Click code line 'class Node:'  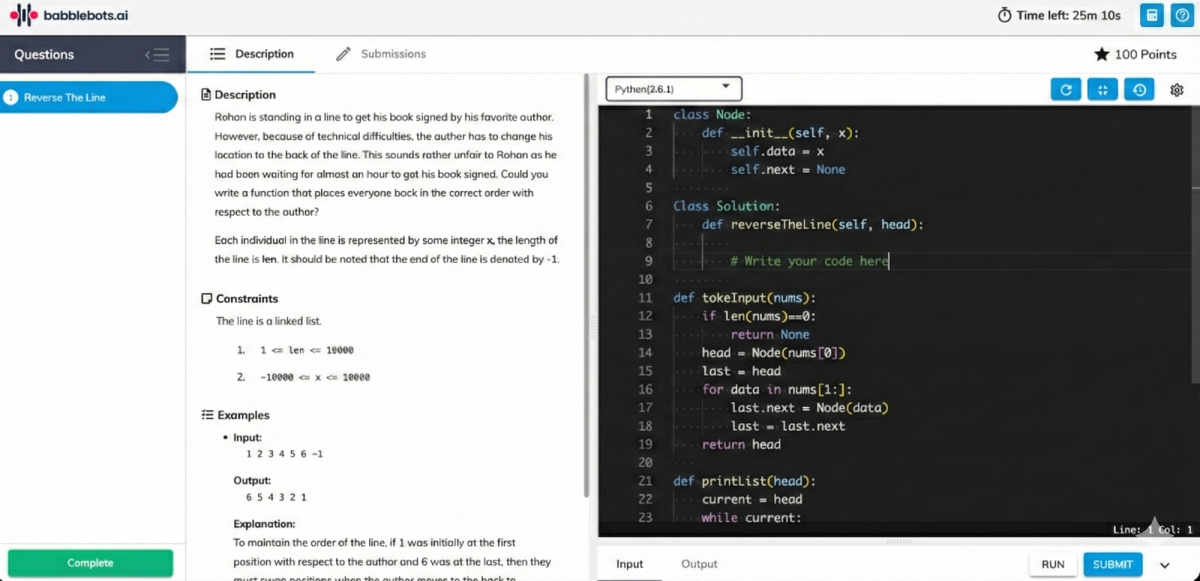click(x=712, y=115)
